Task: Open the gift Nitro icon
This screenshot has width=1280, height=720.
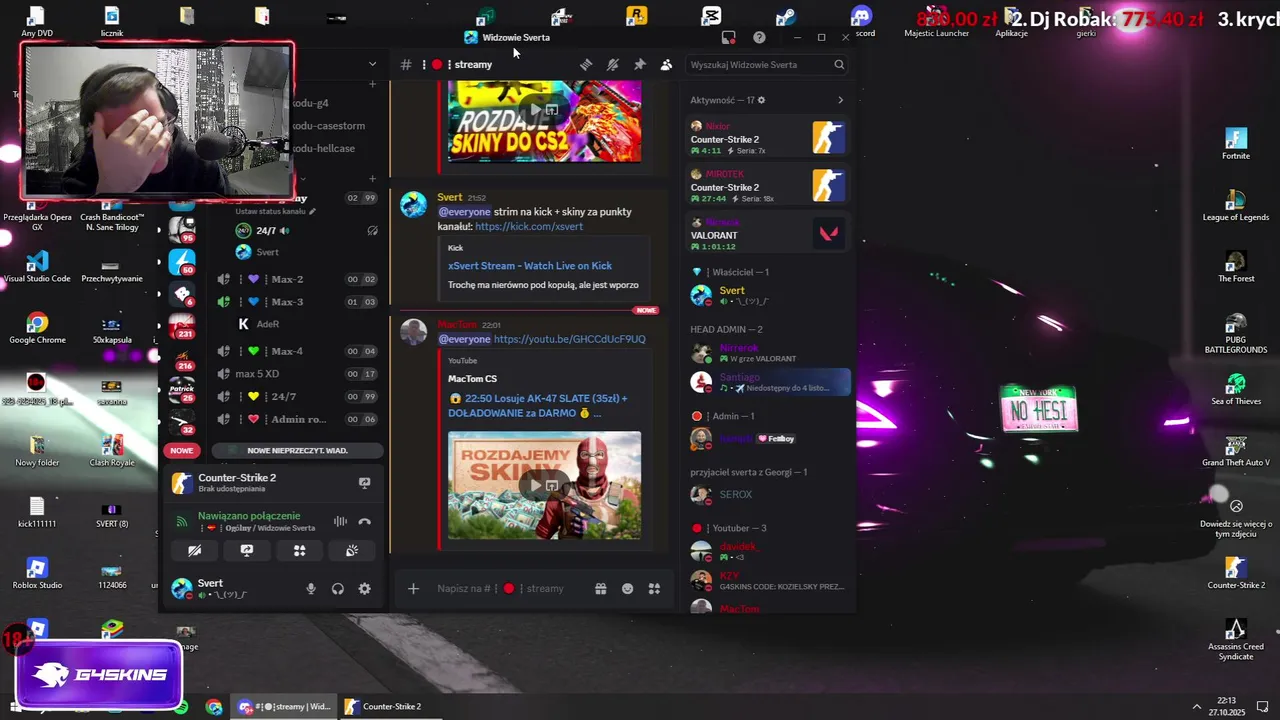Action: 601,589
